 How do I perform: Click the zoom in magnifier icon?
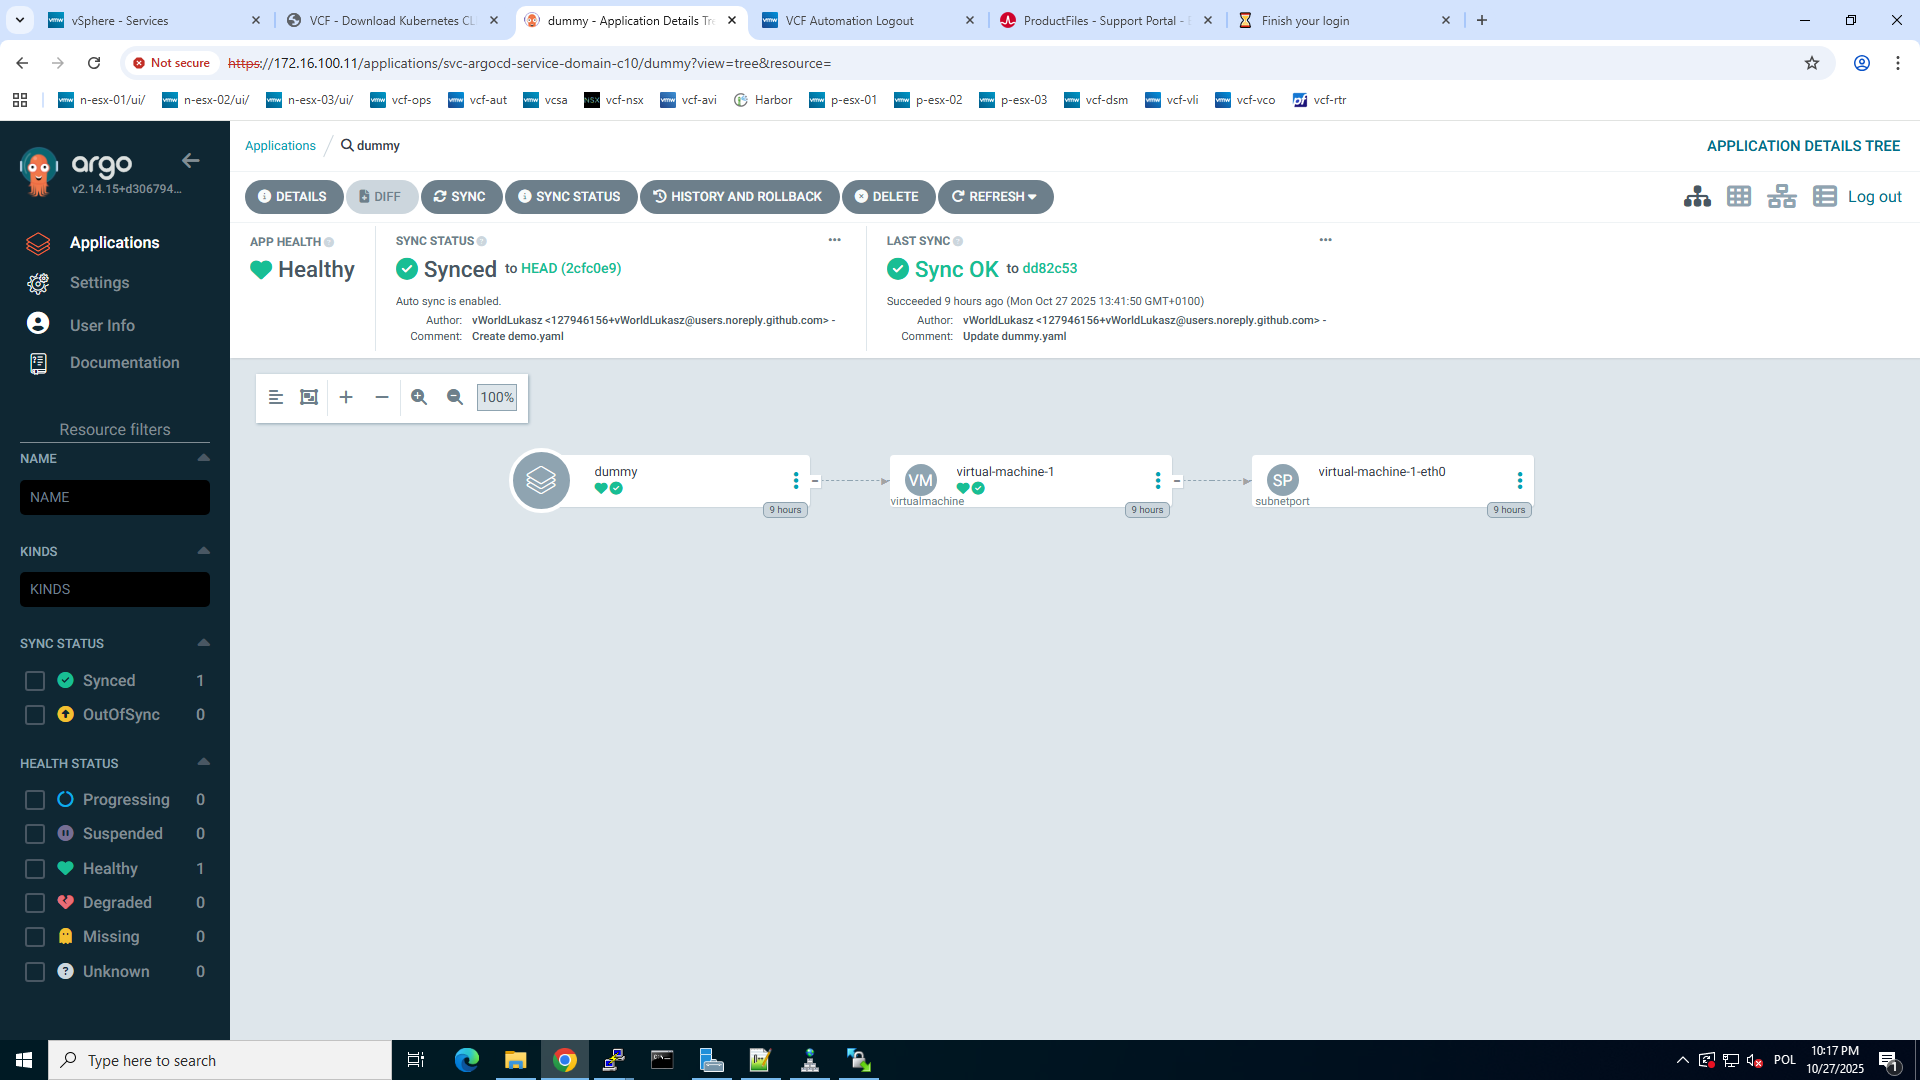pos(419,397)
